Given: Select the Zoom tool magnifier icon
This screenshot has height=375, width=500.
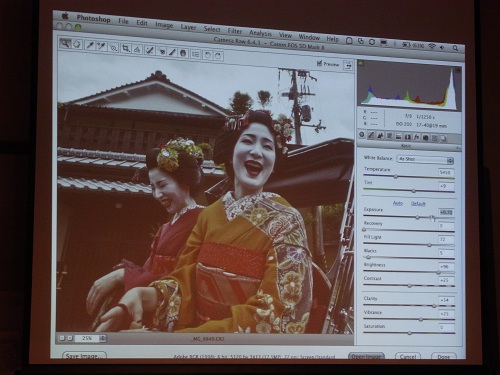Looking at the screenshot, I should (x=65, y=43).
